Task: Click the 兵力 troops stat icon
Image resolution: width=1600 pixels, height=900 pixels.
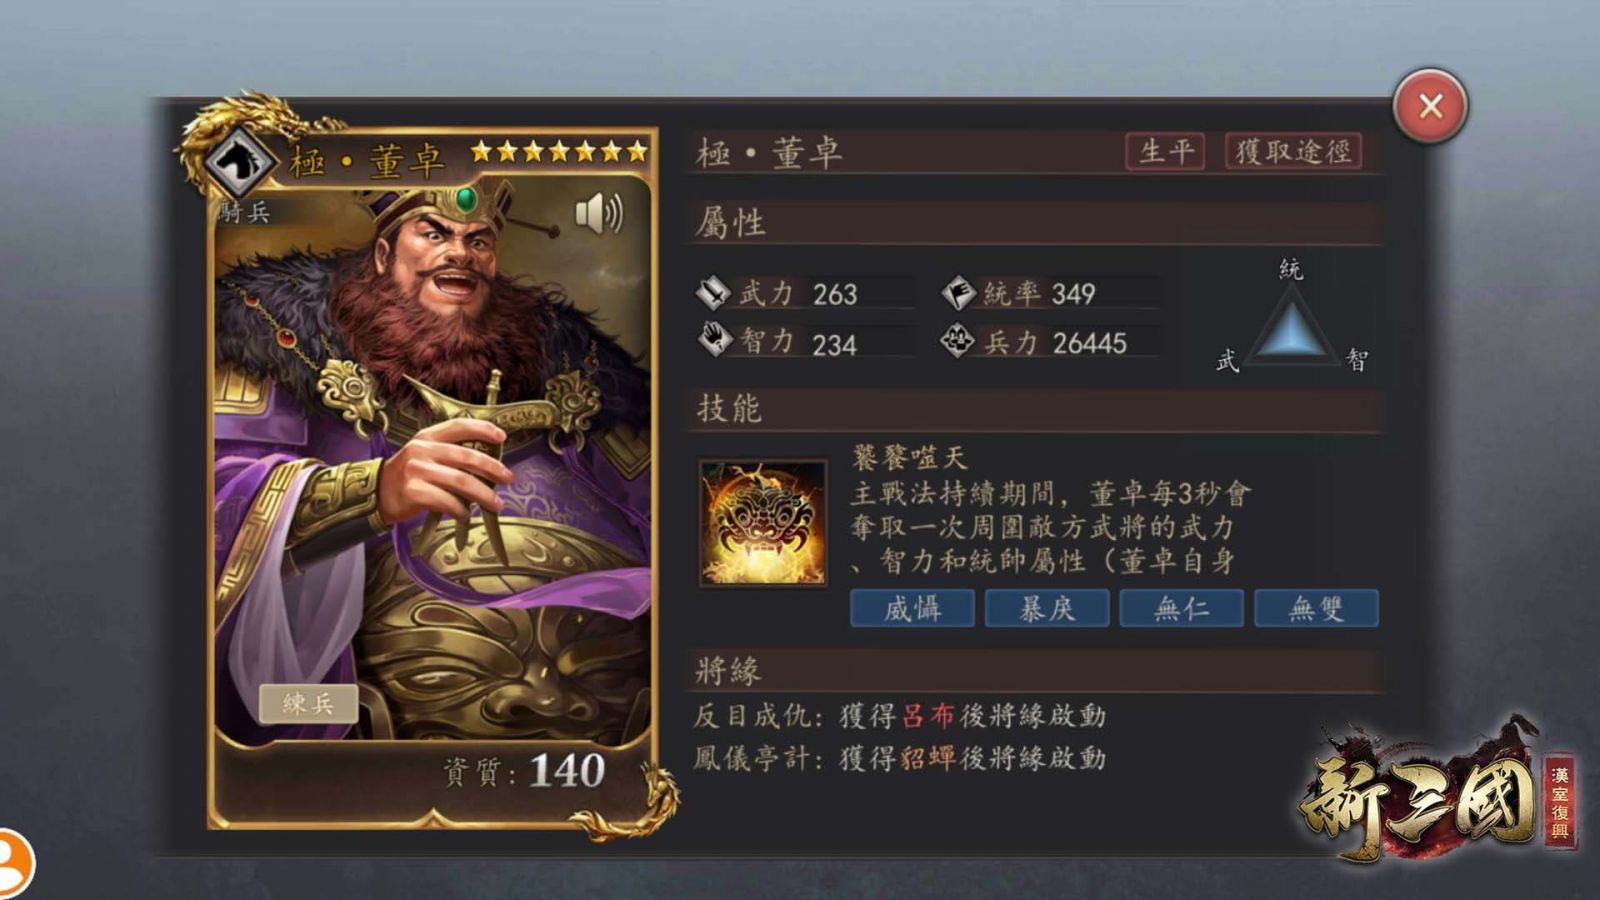Action: point(958,342)
